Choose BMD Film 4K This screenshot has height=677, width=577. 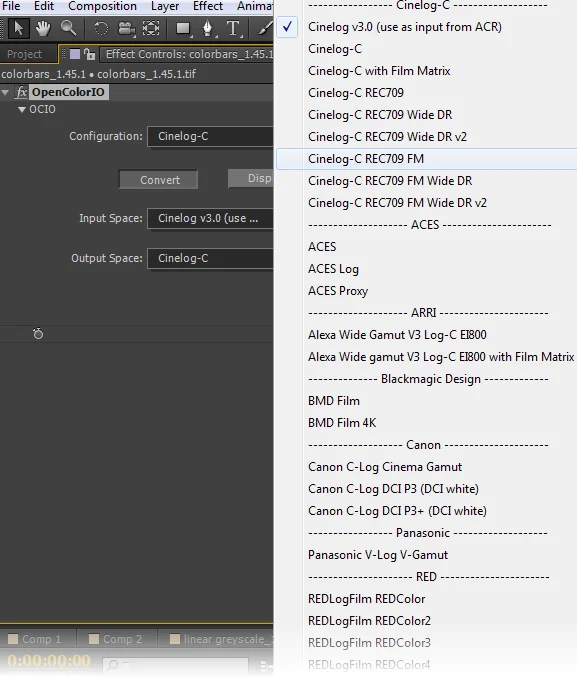point(342,423)
